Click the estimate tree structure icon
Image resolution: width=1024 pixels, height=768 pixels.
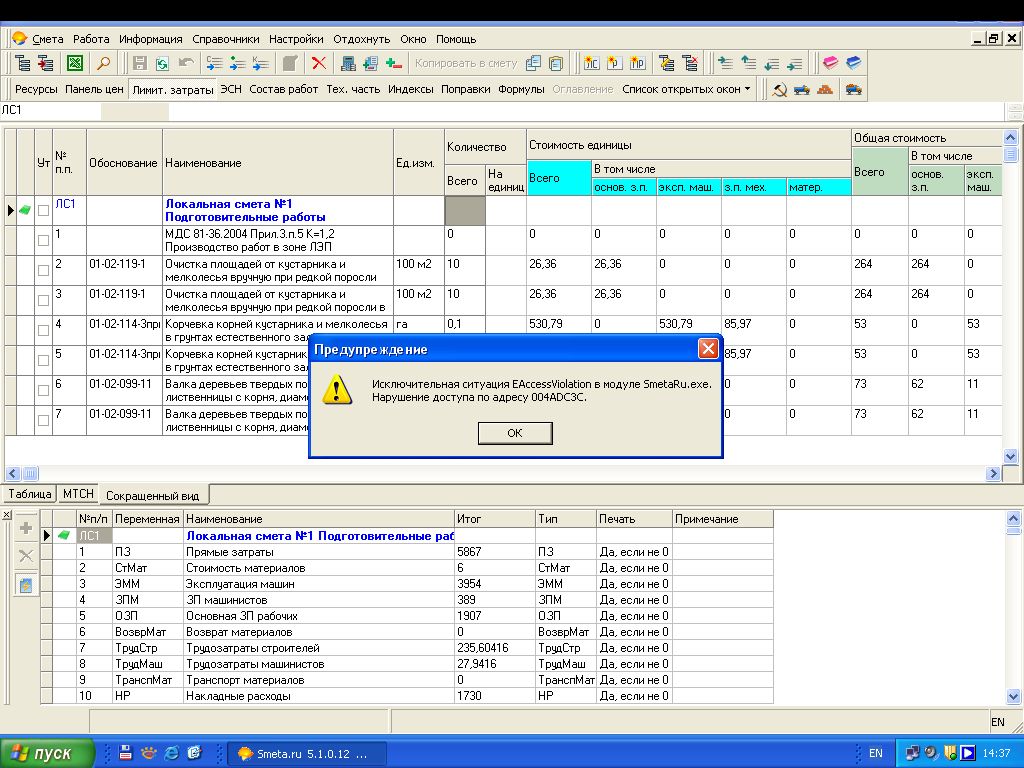click(23, 63)
